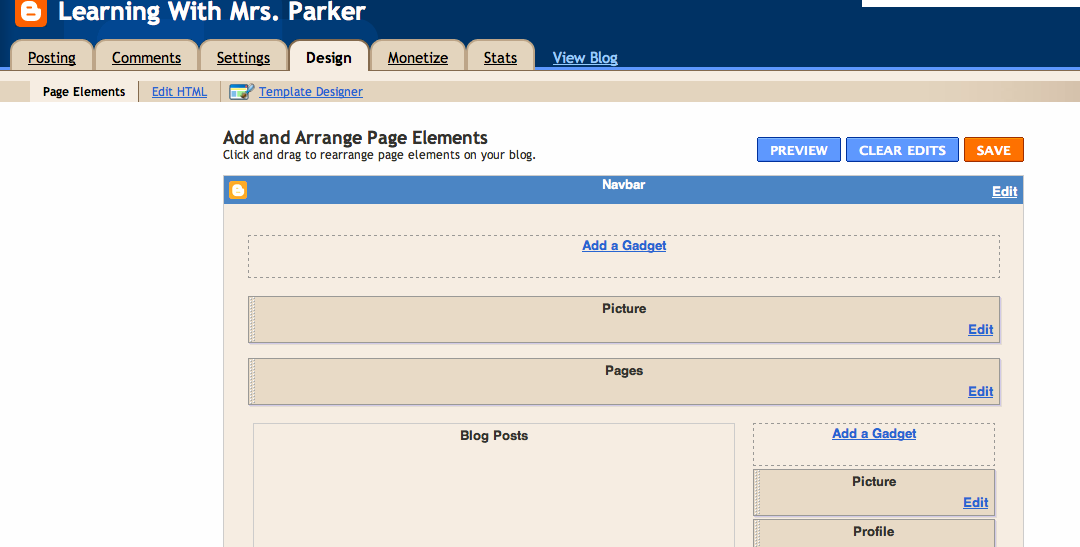The image size is (1080, 547).
Task: Click the Template Designer paint icon
Action: (x=241, y=92)
